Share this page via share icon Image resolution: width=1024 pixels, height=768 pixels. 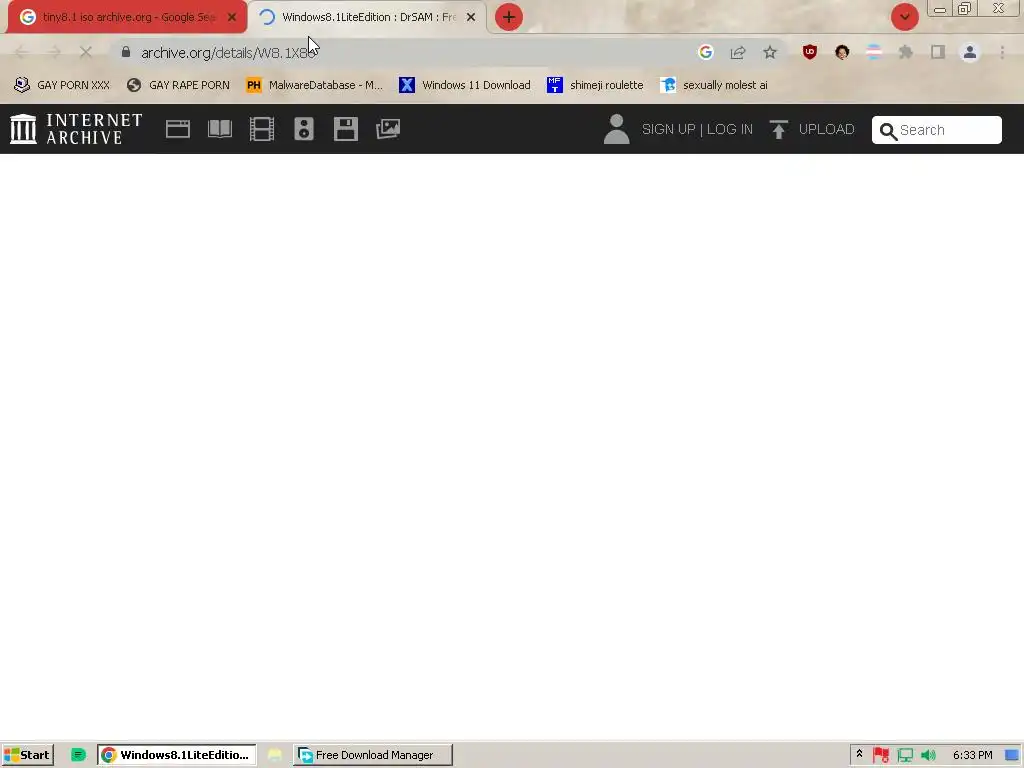click(738, 52)
